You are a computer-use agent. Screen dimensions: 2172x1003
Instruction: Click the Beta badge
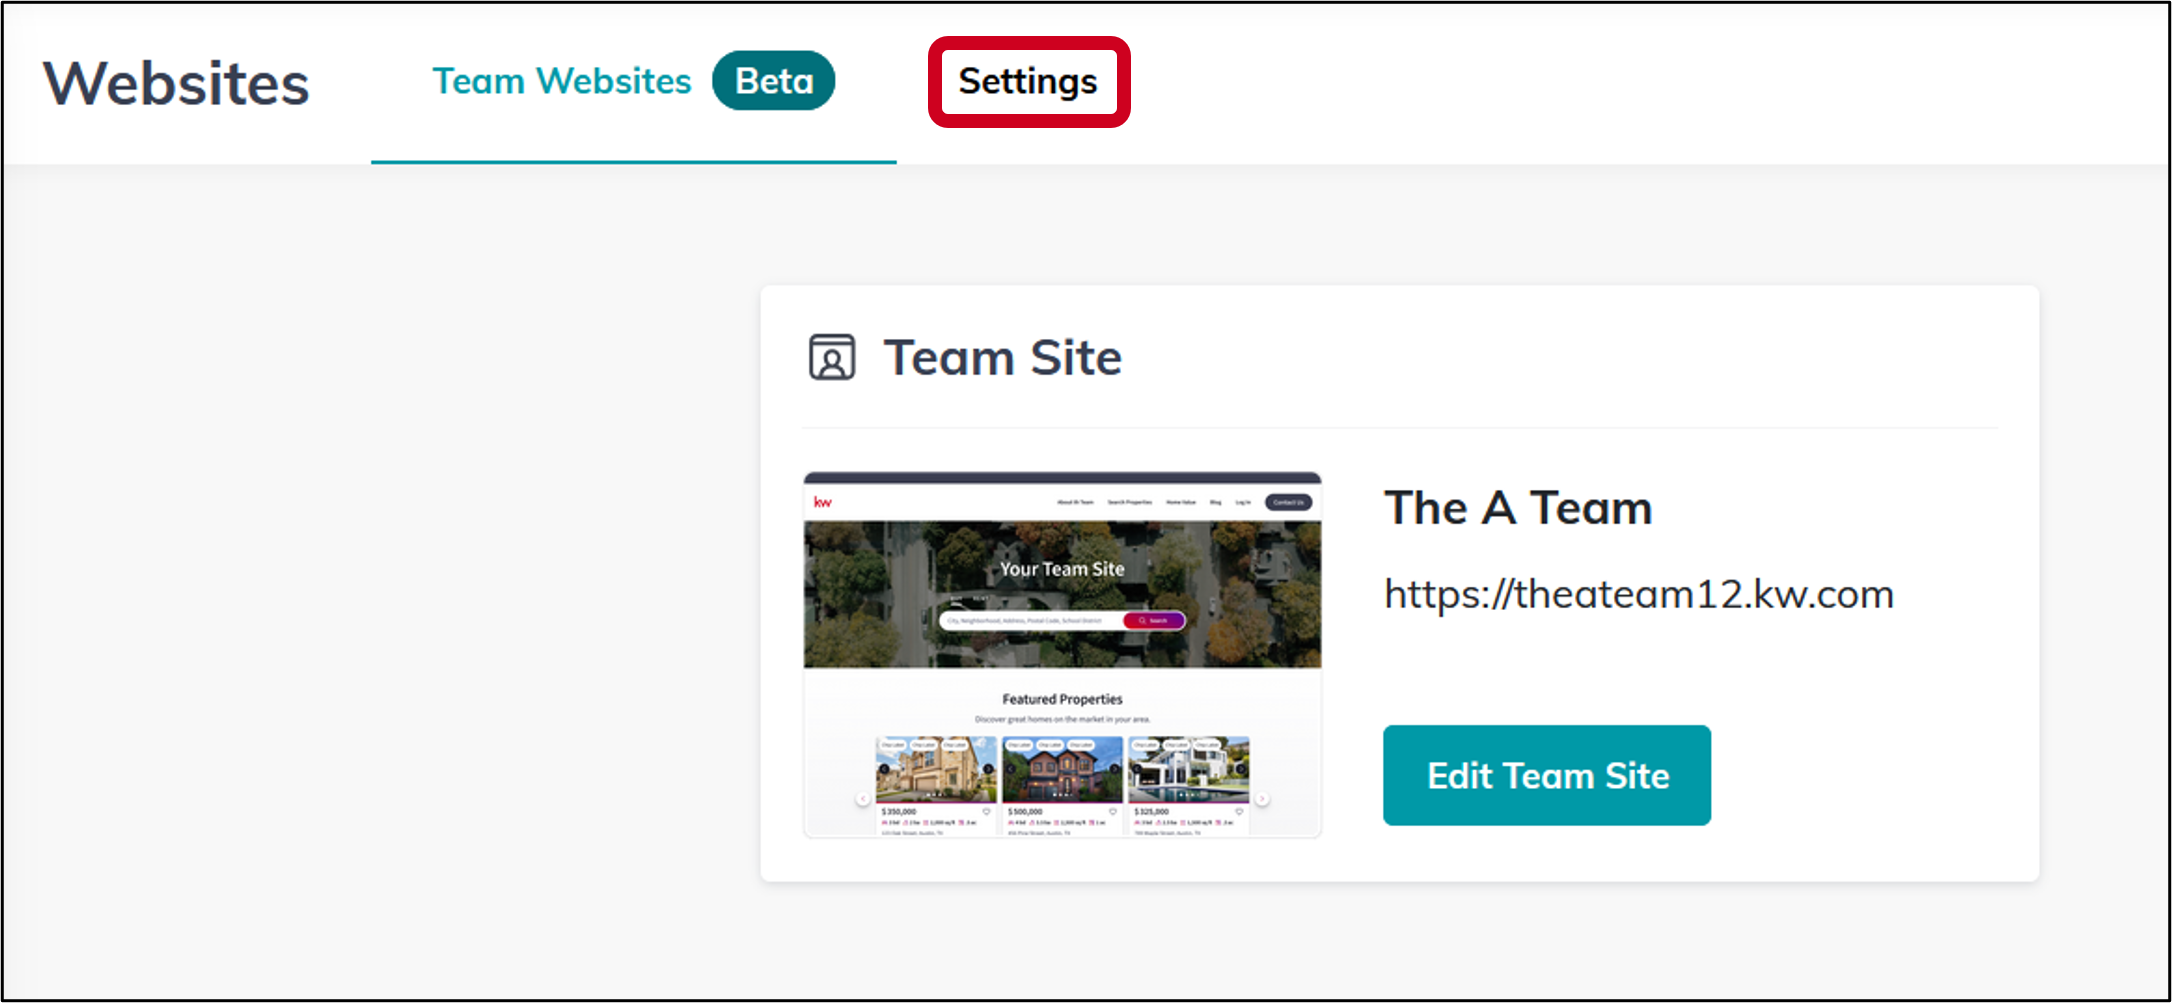pyautogui.click(x=774, y=81)
